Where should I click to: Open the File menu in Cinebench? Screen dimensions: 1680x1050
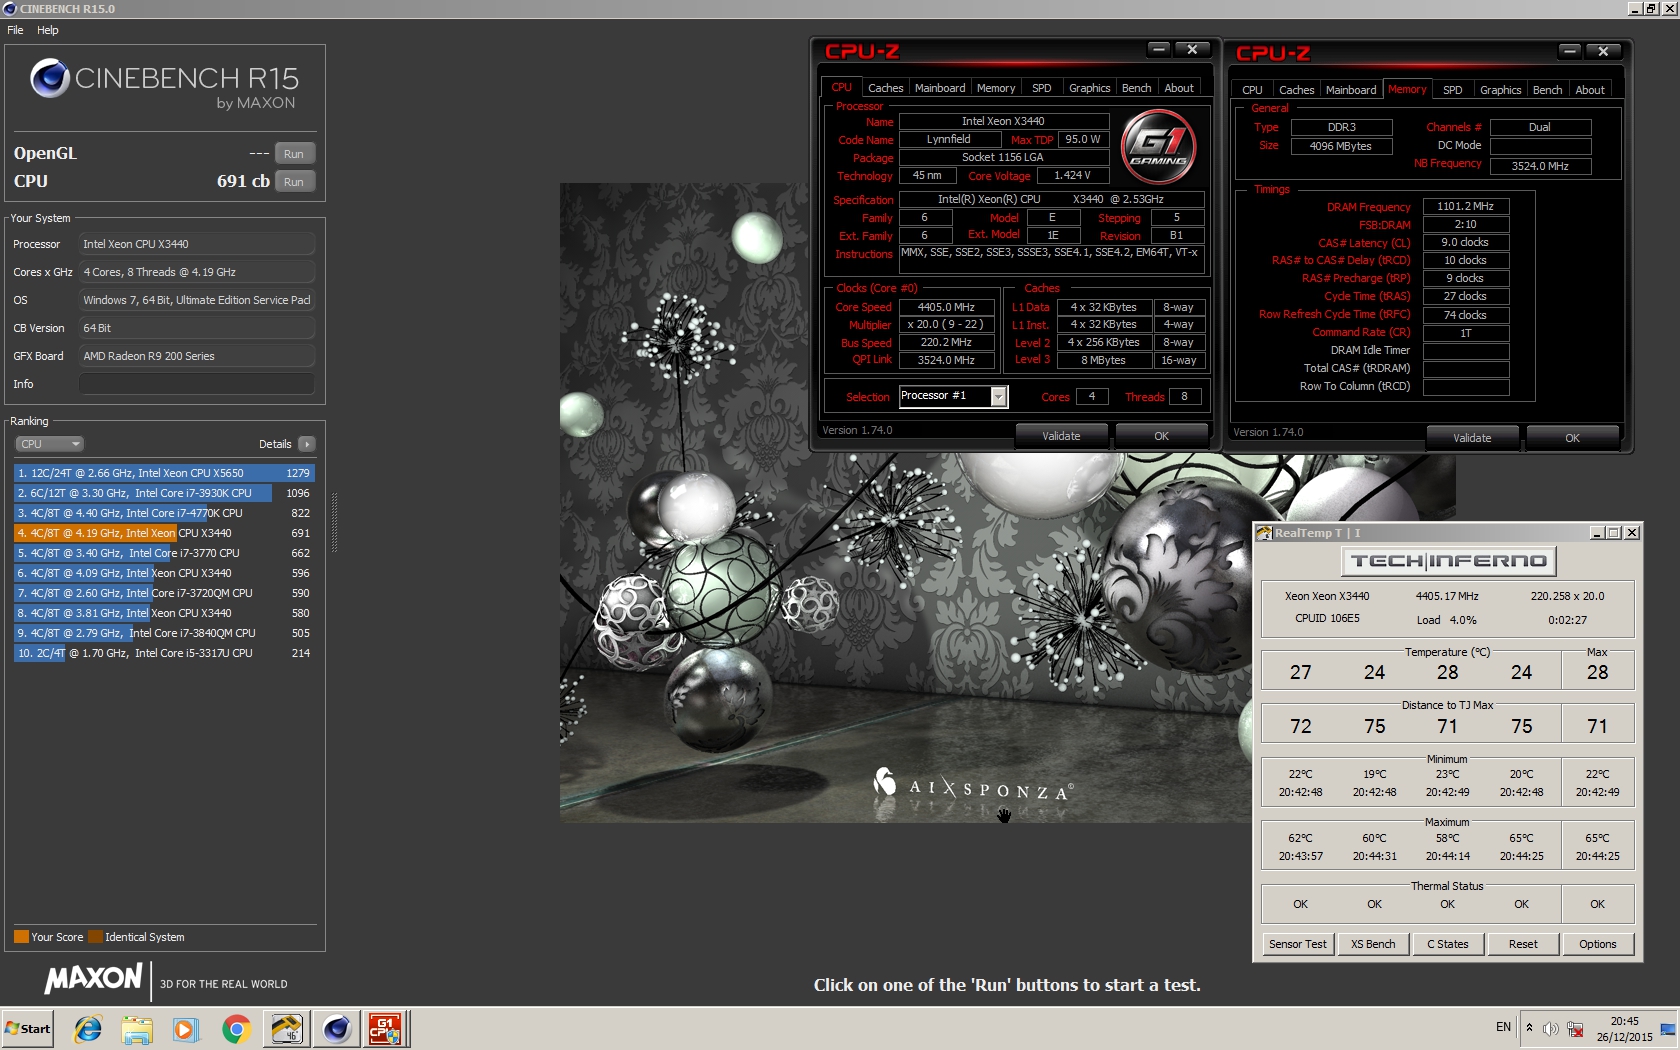[15, 30]
